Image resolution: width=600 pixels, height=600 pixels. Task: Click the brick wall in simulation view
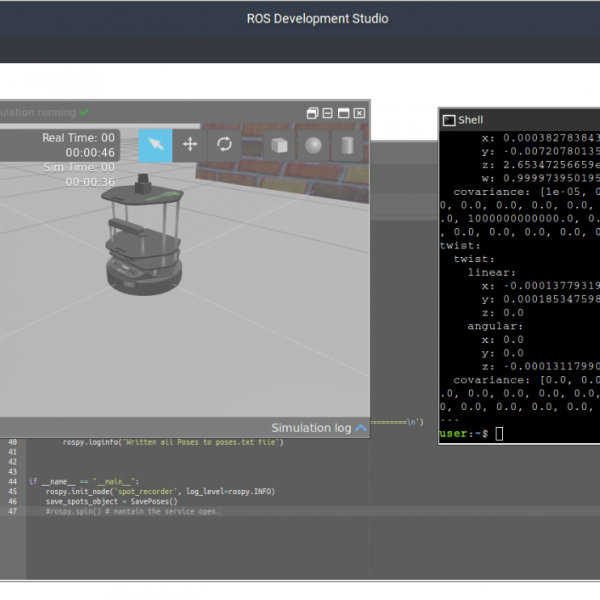283,165
